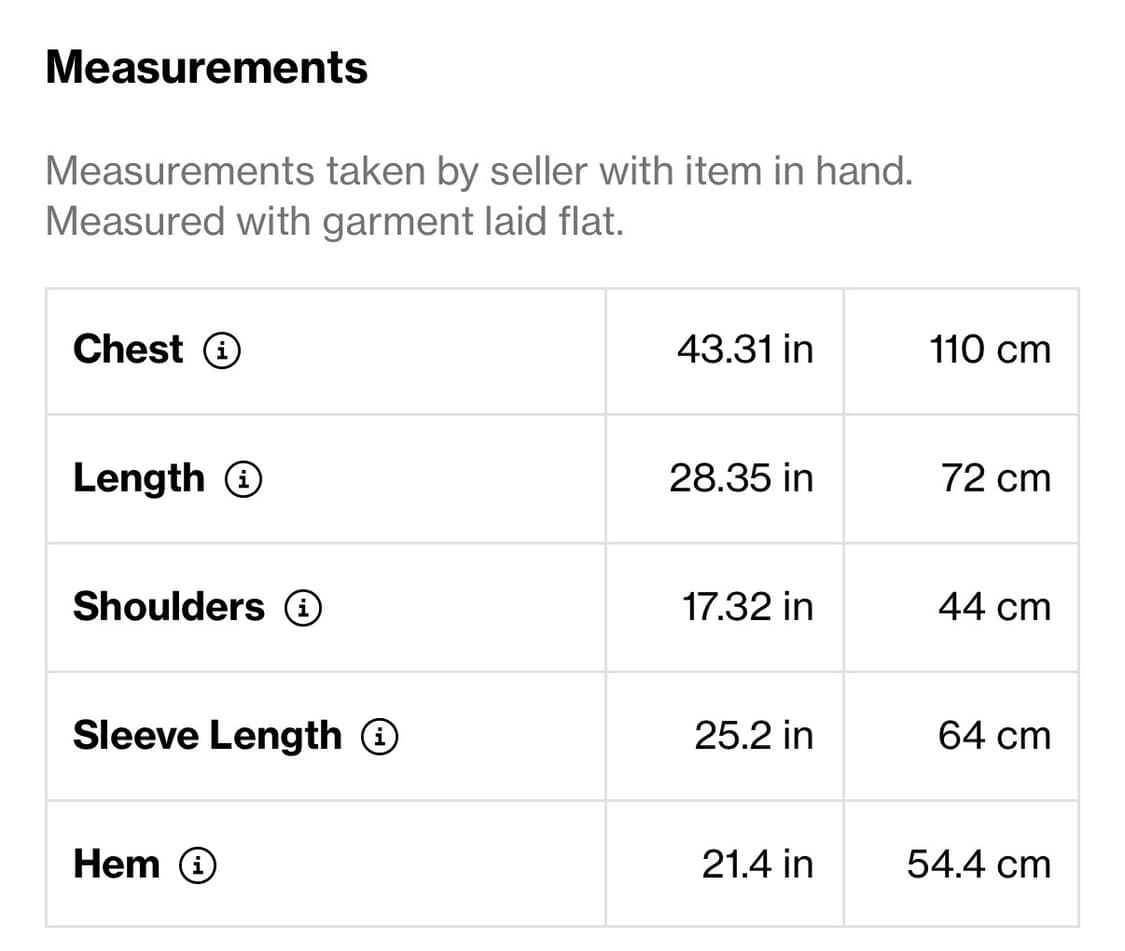Open the Length info icon
The height and width of the screenshot is (951, 1125).
point(244,479)
